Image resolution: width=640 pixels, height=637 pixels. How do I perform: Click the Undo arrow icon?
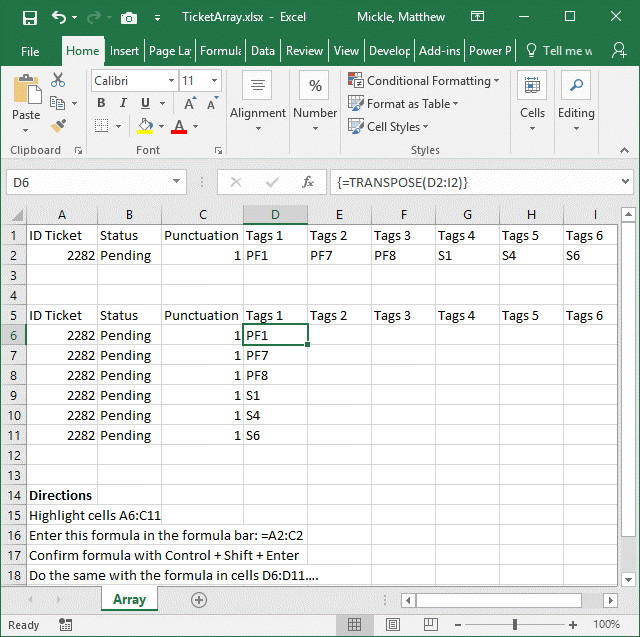click(x=59, y=17)
